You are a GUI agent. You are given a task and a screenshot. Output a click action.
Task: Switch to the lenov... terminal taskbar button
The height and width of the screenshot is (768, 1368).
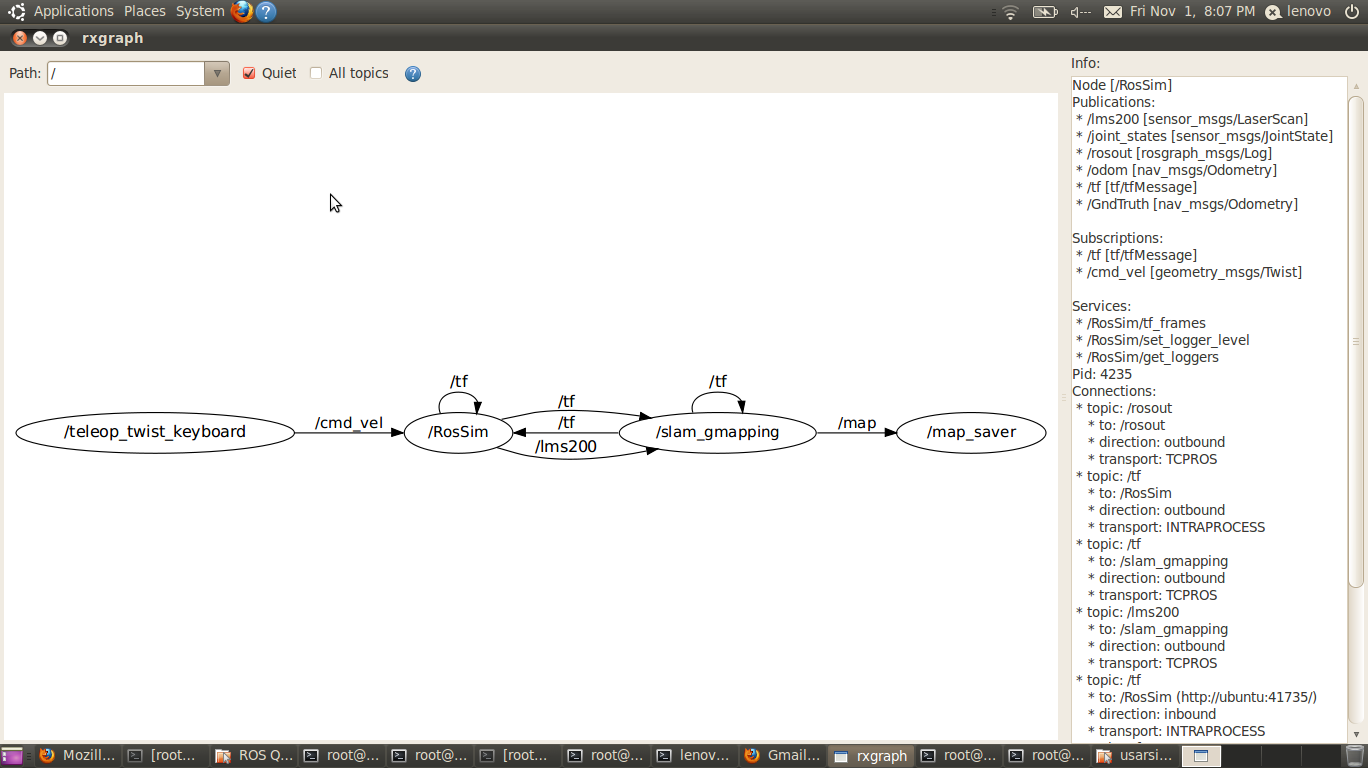[694, 756]
